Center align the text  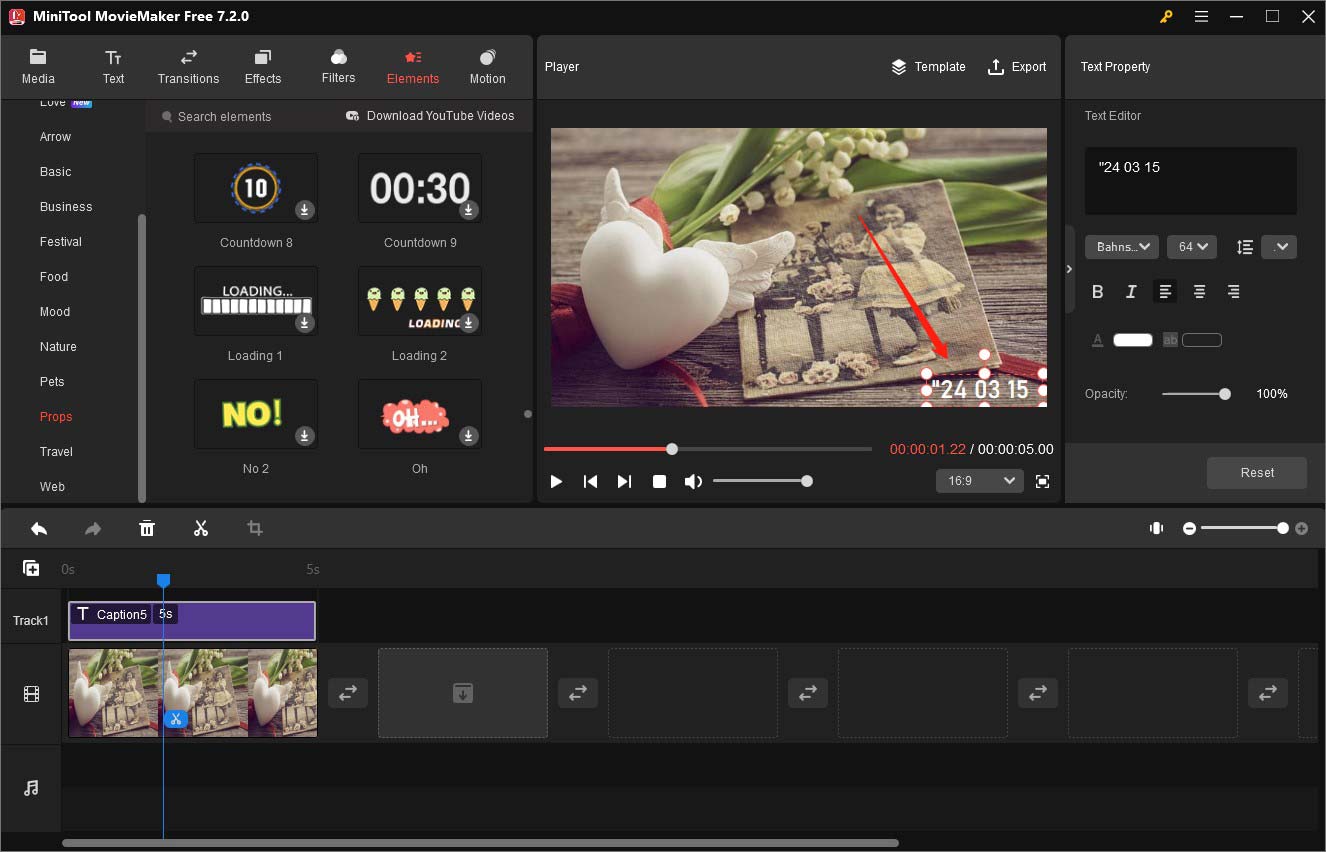(1199, 292)
